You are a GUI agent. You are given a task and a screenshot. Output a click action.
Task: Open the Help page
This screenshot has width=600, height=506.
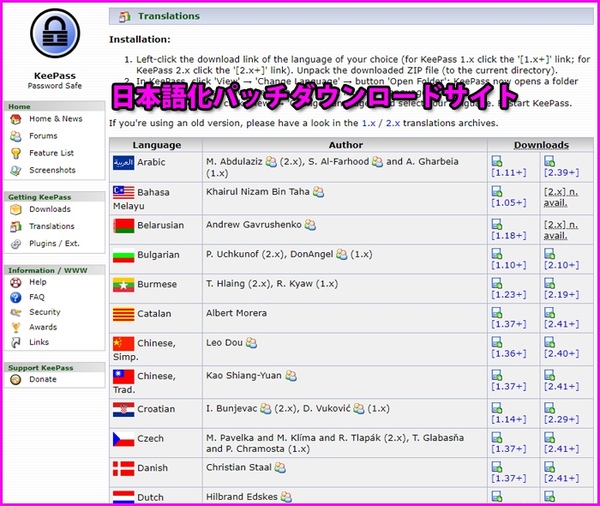(38, 282)
